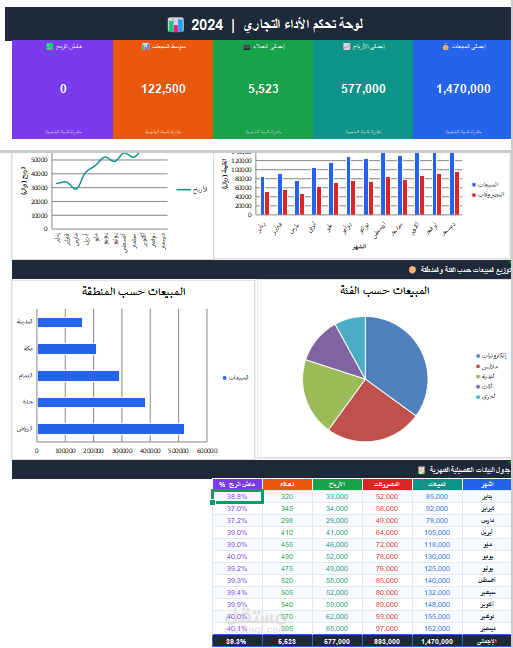This screenshot has height=648, width=513.
Task: Select sales cell 162,000
Action: coord(437,629)
